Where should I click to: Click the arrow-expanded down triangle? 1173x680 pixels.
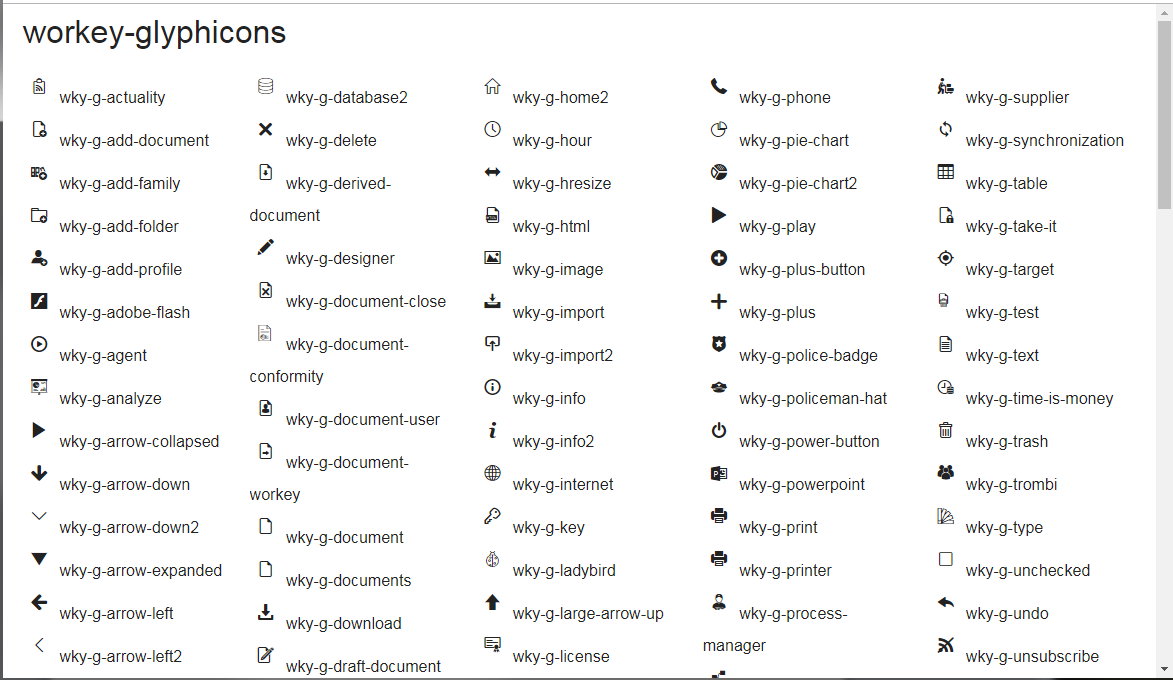pos(39,559)
